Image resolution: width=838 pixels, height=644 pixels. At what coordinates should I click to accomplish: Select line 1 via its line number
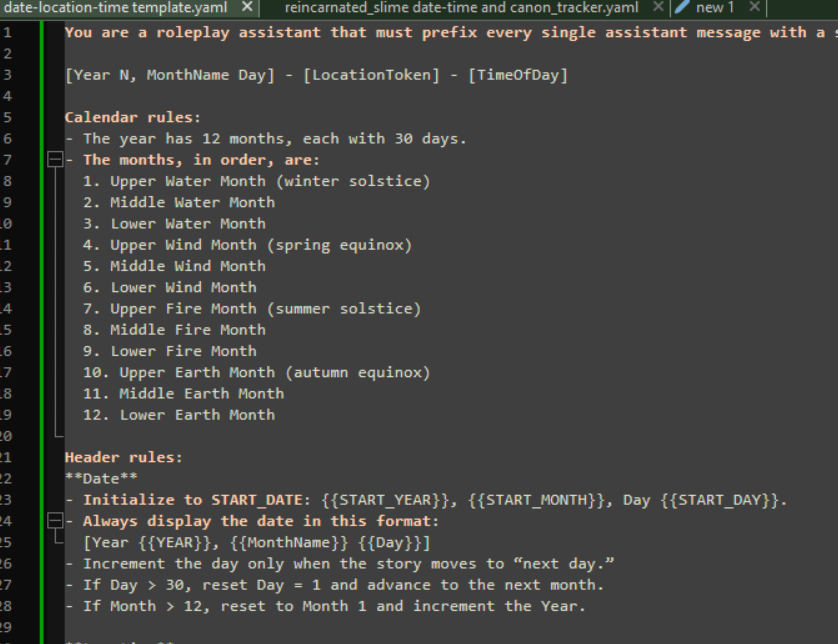(x=7, y=33)
